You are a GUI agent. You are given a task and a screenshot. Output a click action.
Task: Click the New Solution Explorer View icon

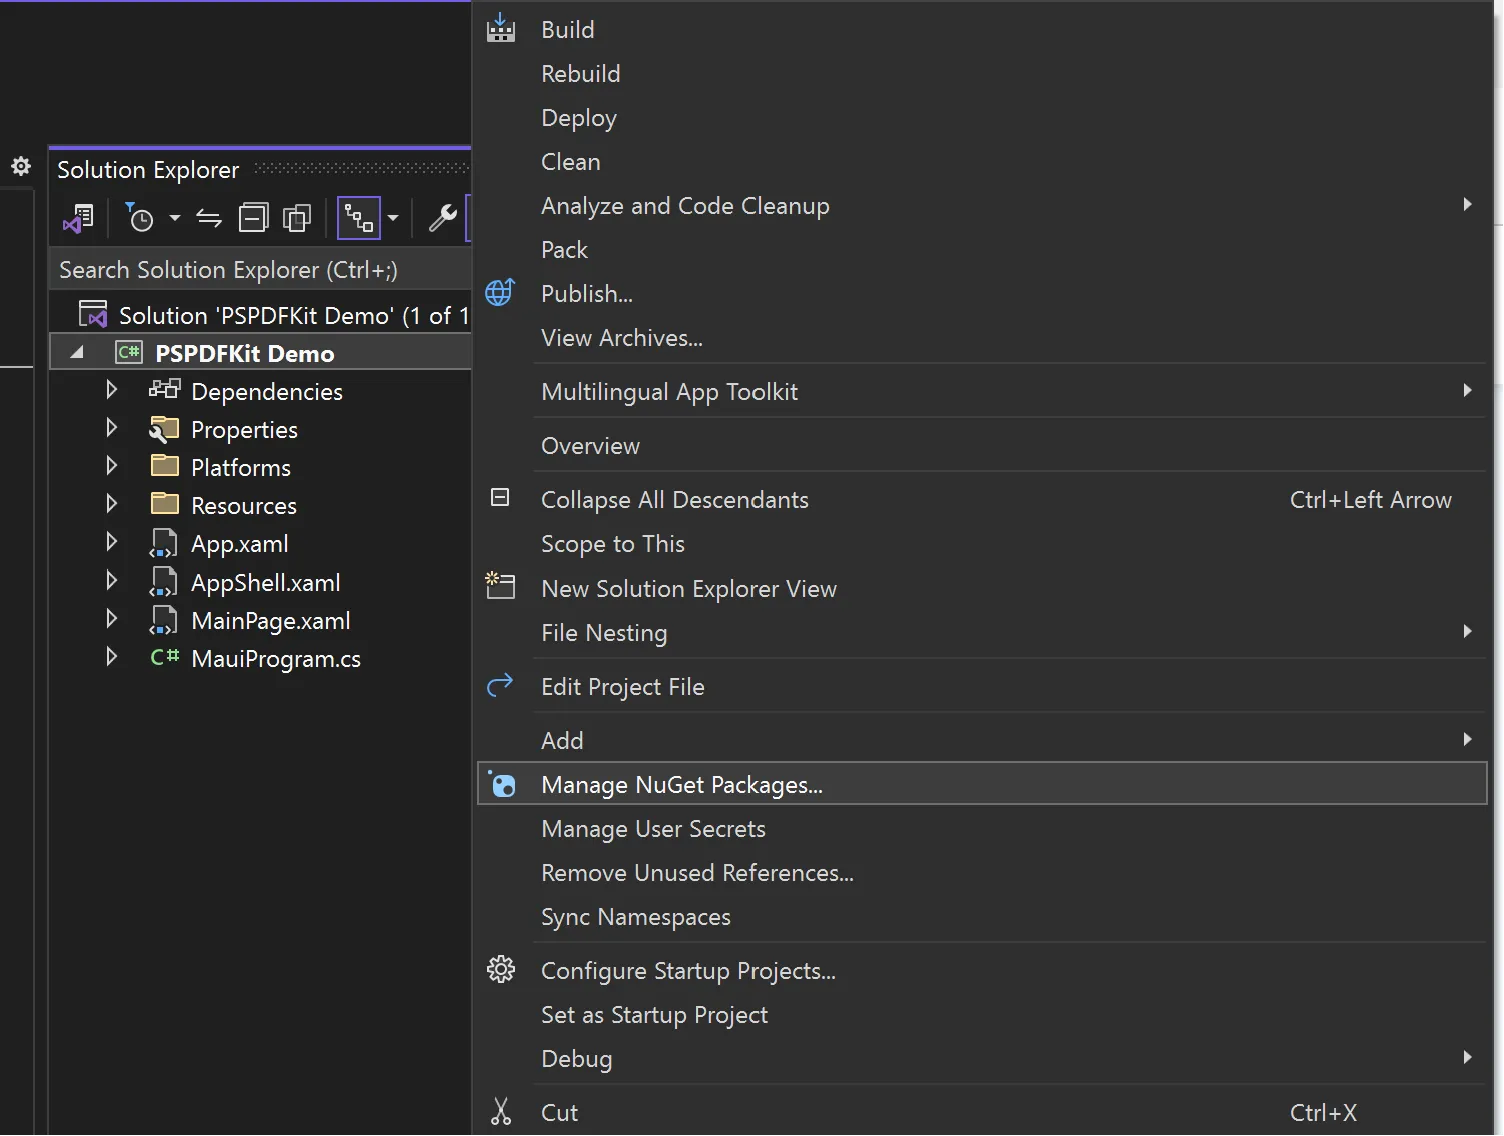pyautogui.click(x=500, y=586)
